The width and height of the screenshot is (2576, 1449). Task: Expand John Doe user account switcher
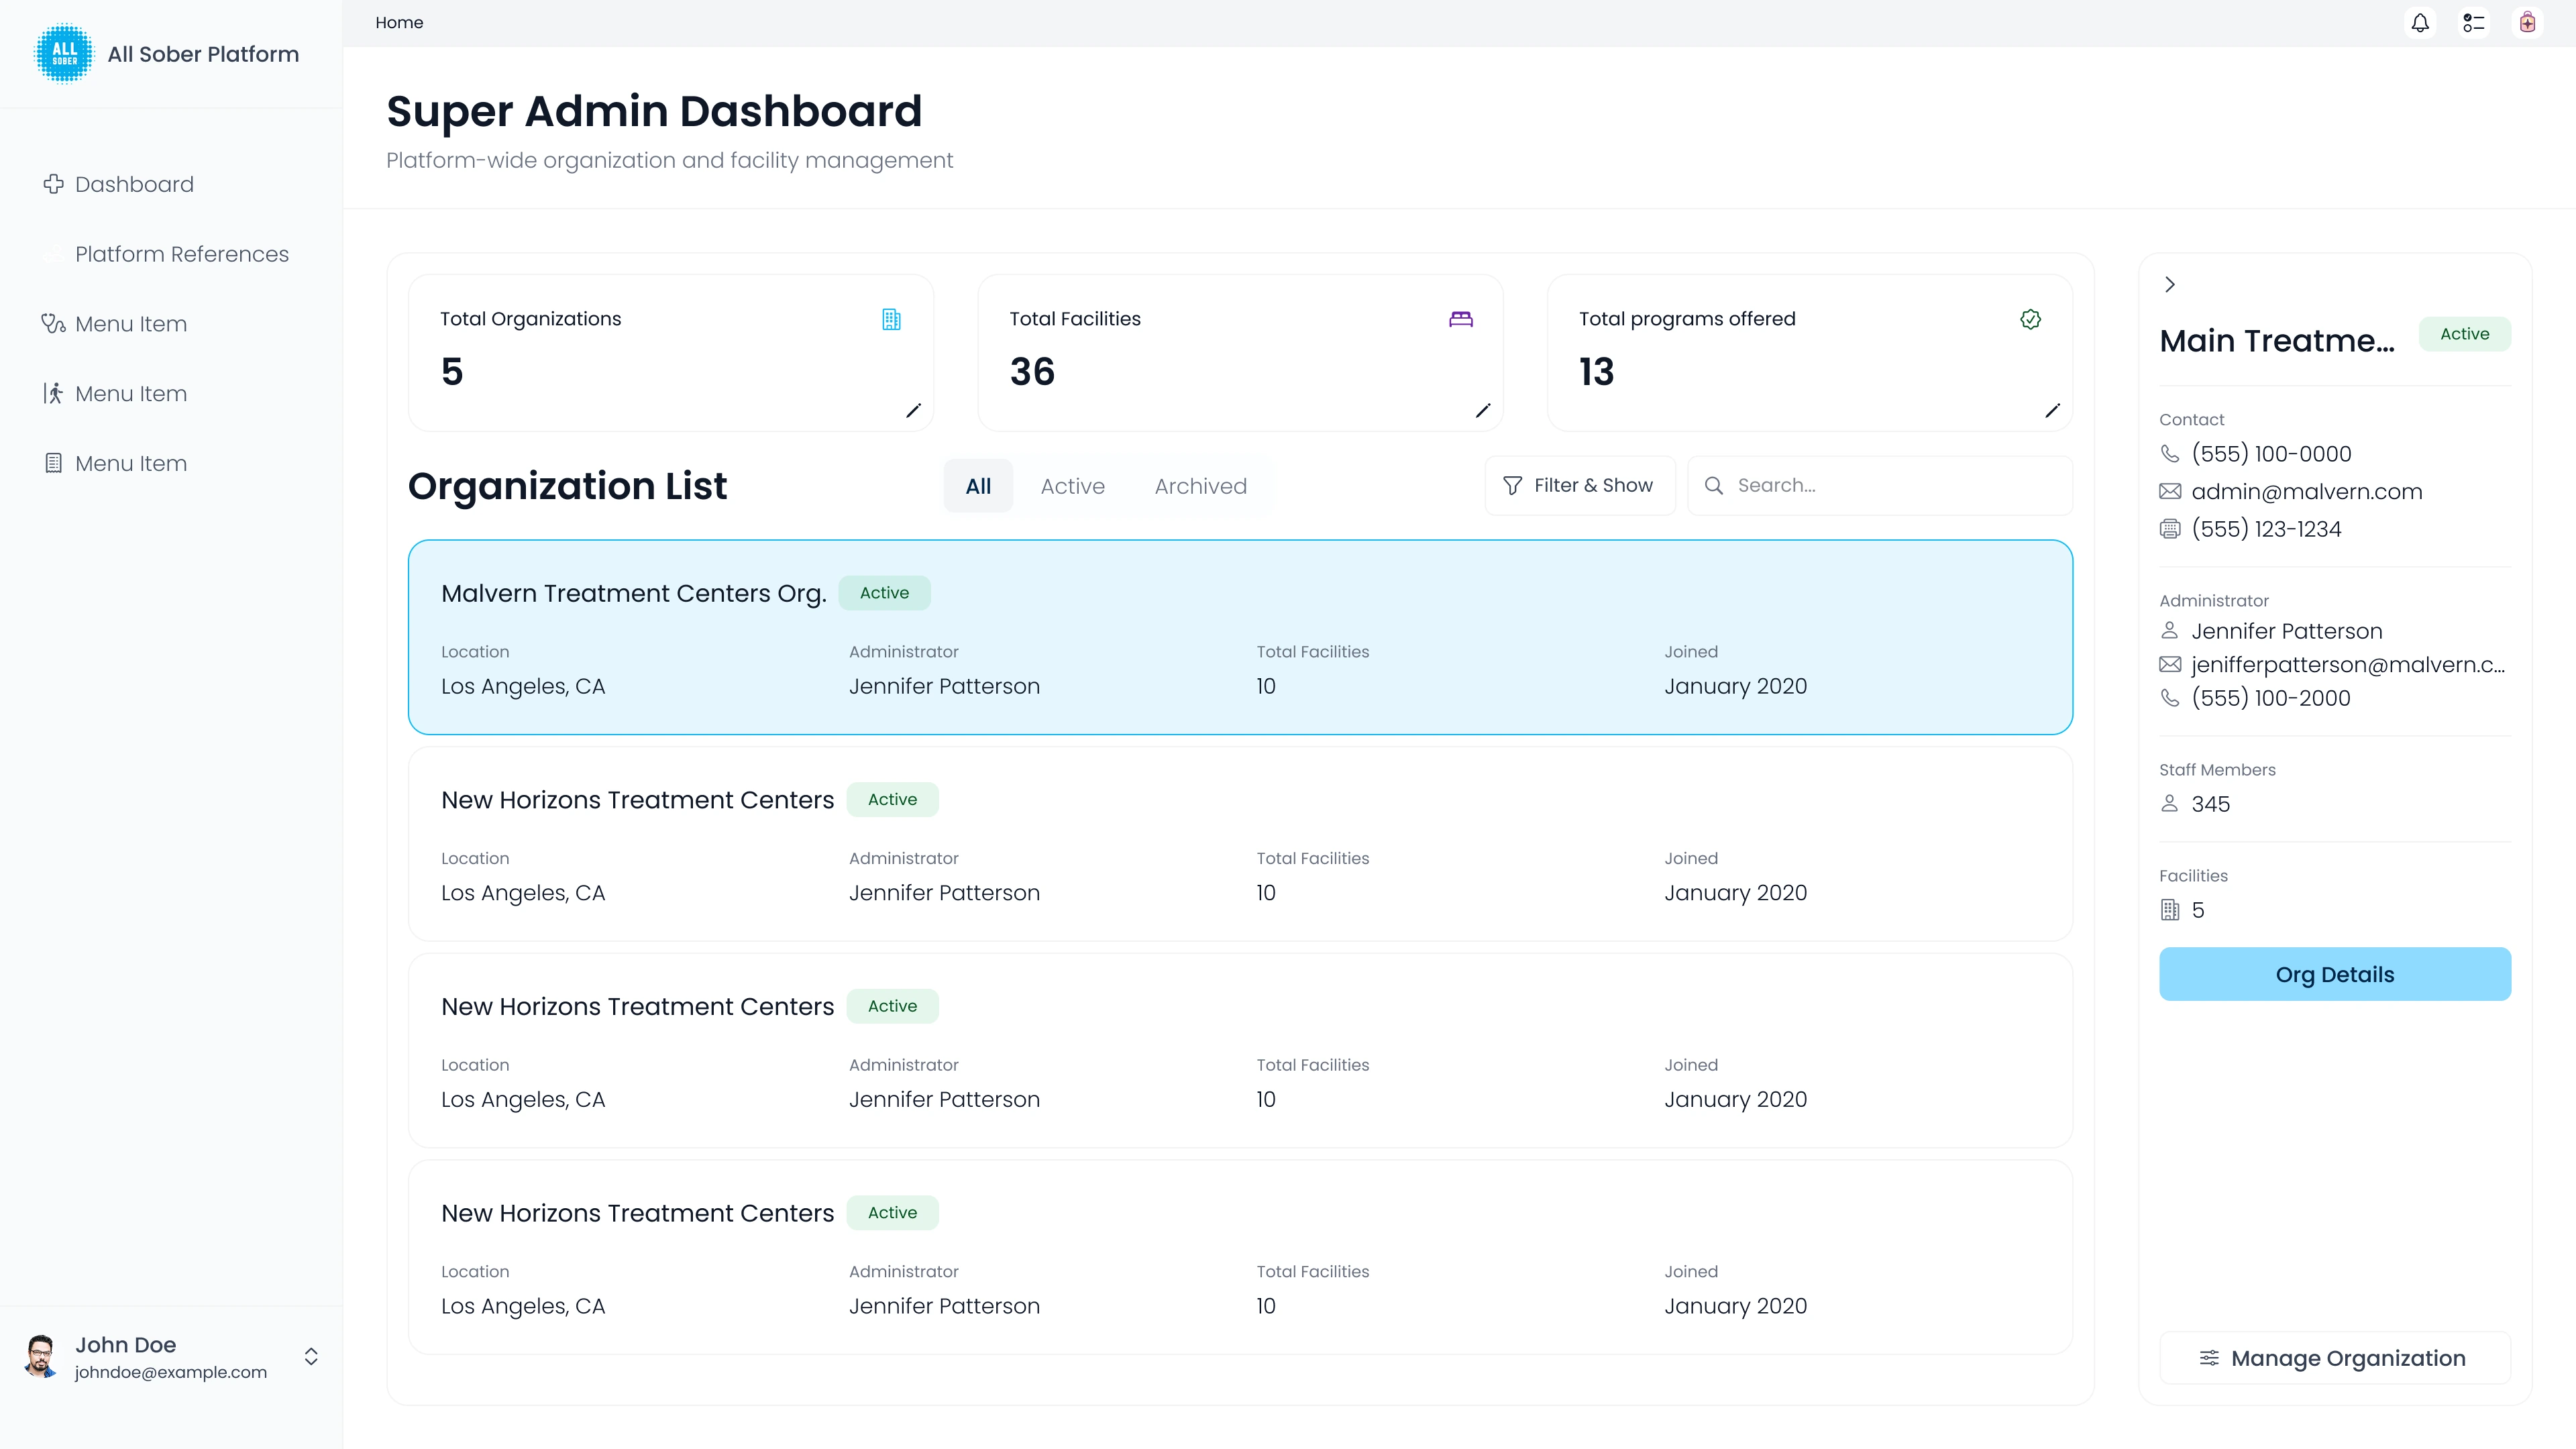click(311, 1356)
